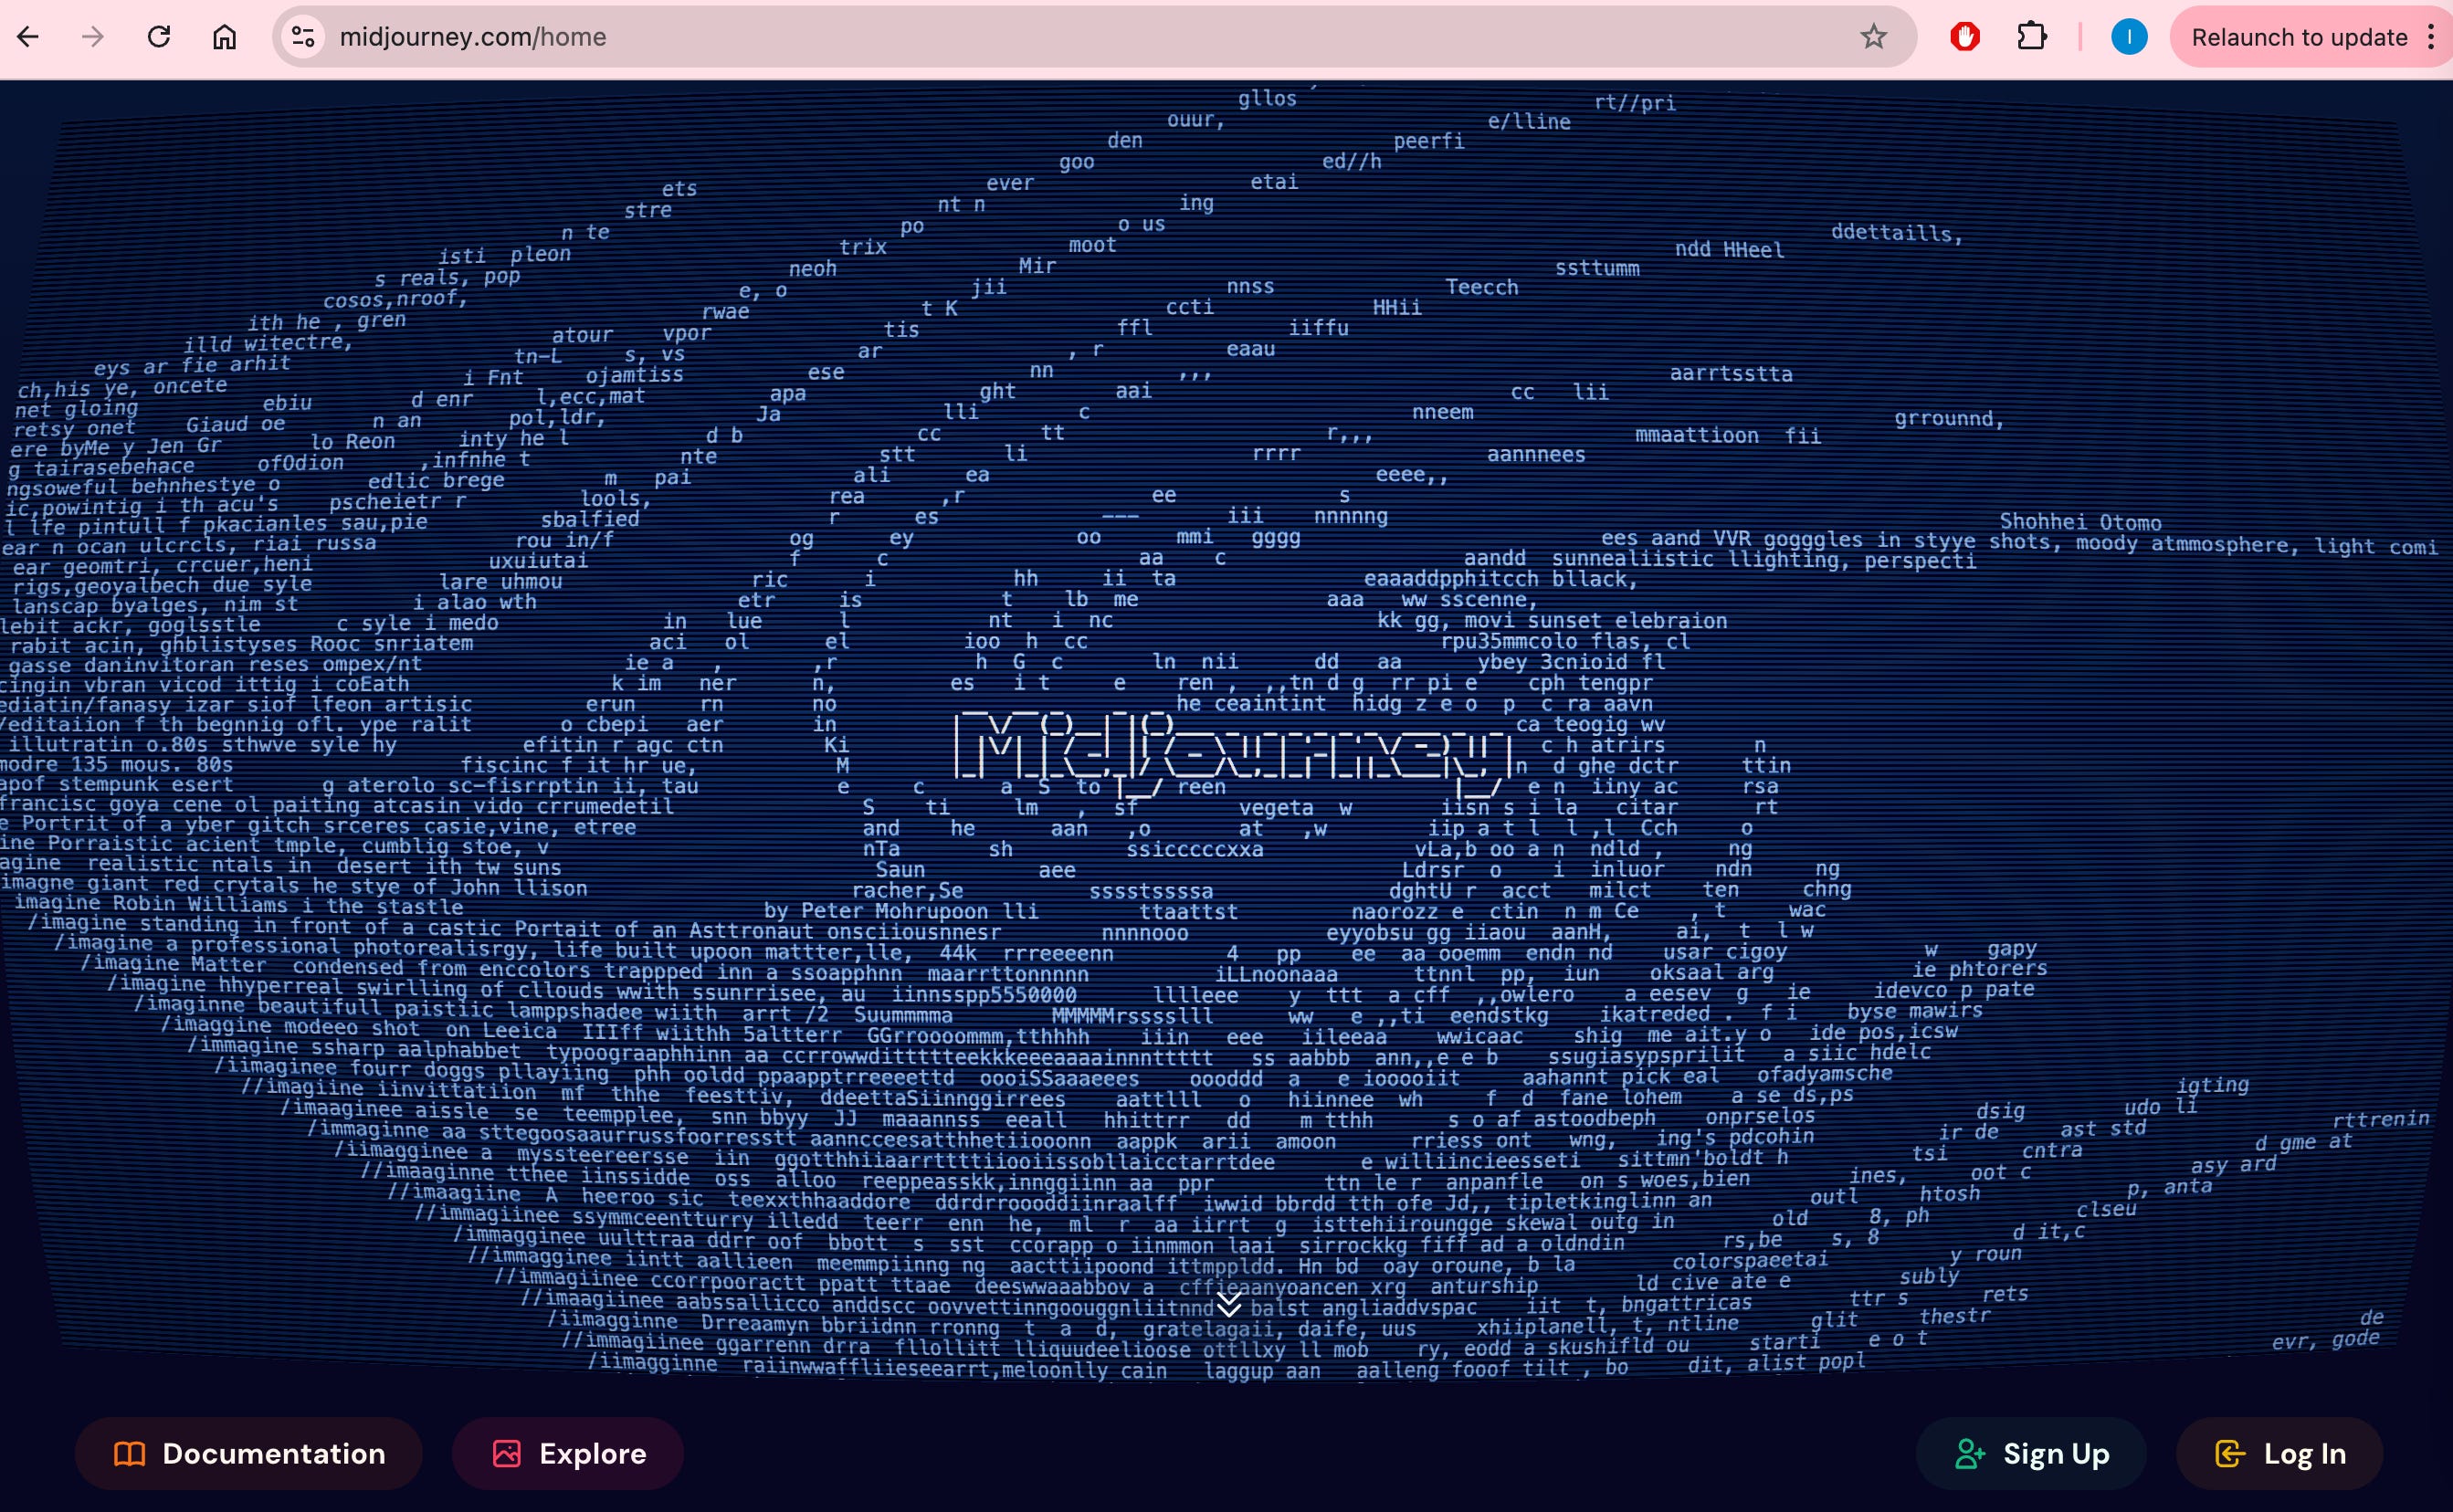Click the 'grroundd,' text

click(x=1949, y=419)
